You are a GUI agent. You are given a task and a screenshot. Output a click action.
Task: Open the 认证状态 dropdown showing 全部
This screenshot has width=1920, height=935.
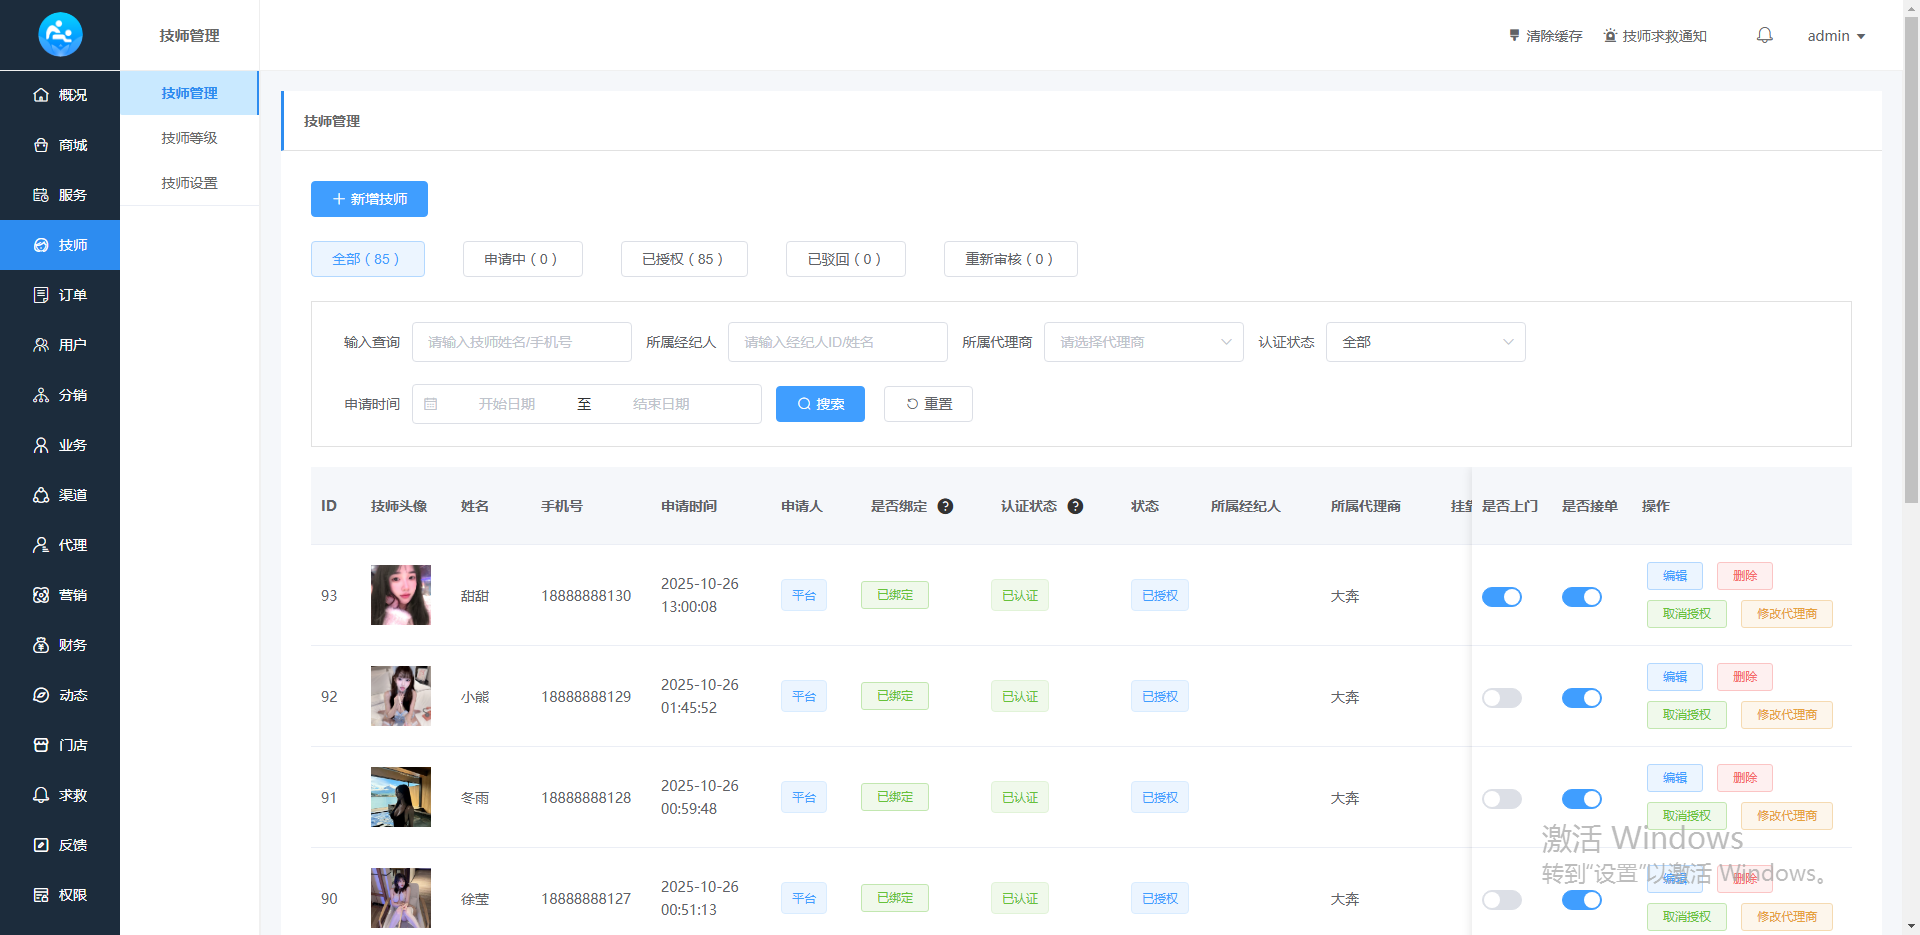pyautogui.click(x=1425, y=342)
